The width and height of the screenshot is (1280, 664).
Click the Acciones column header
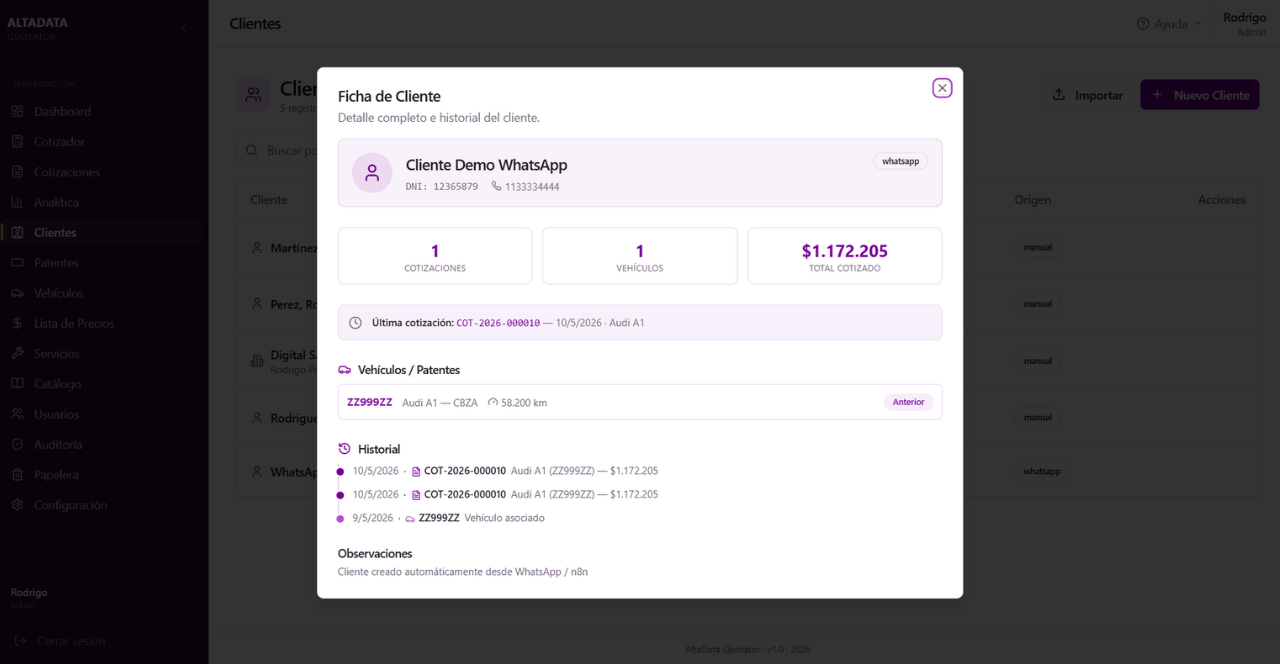1222,200
